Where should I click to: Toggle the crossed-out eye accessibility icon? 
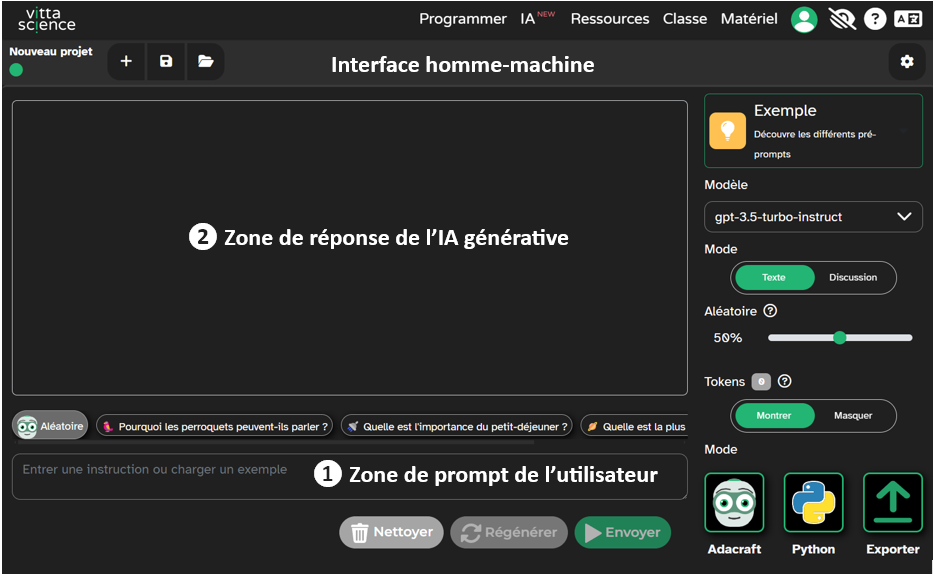click(x=841, y=19)
